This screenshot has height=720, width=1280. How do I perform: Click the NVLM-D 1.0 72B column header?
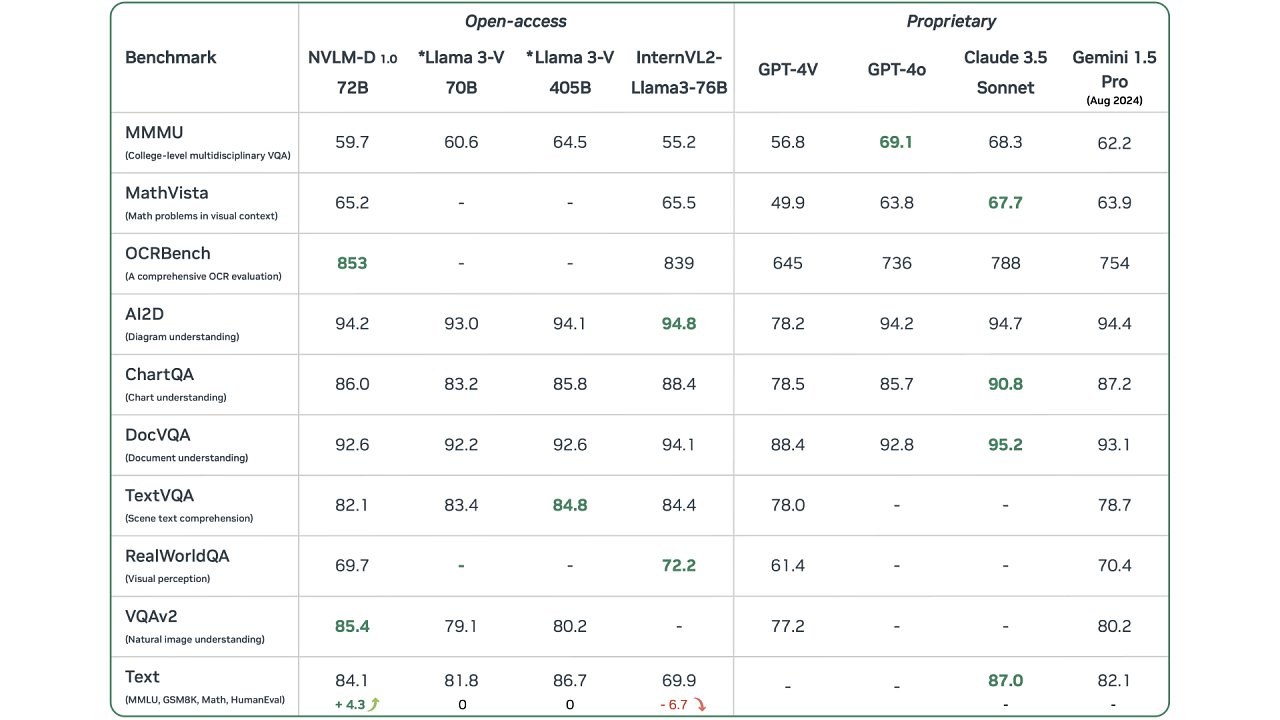(x=352, y=73)
